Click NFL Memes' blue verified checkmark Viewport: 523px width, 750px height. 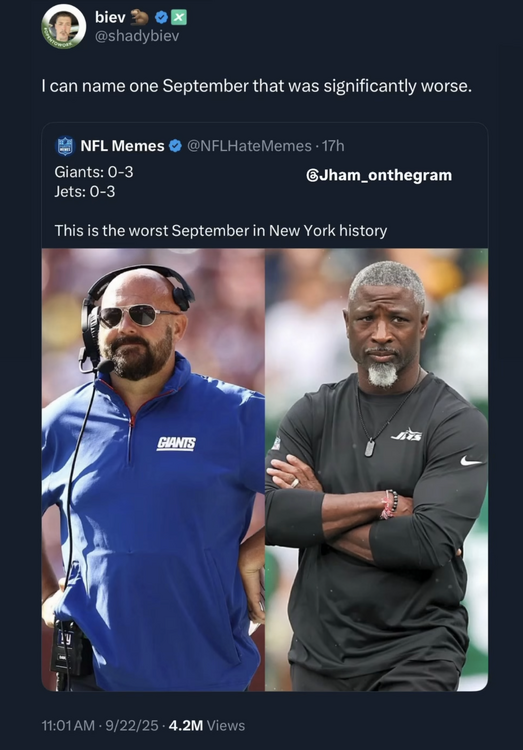click(176, 146)
